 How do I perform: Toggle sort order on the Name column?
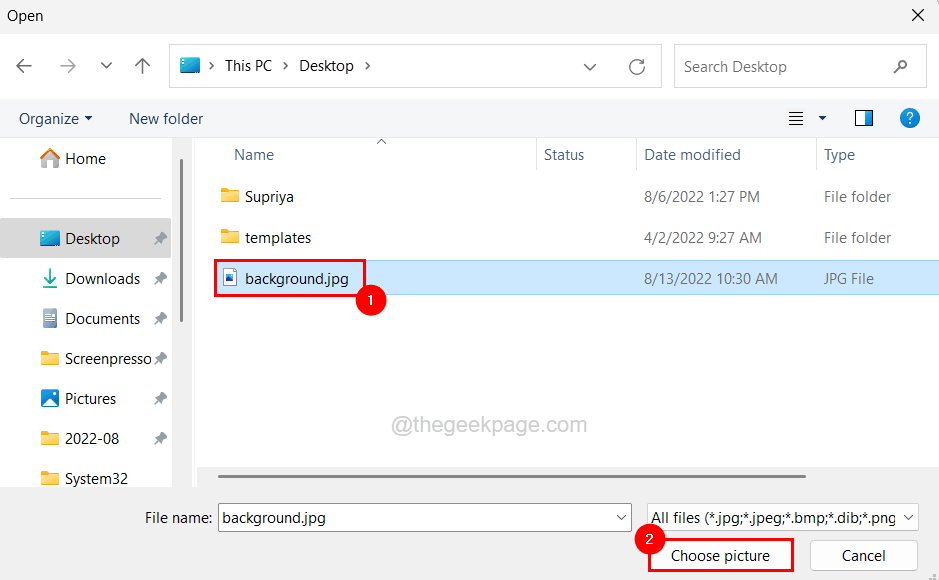(253, 155)
